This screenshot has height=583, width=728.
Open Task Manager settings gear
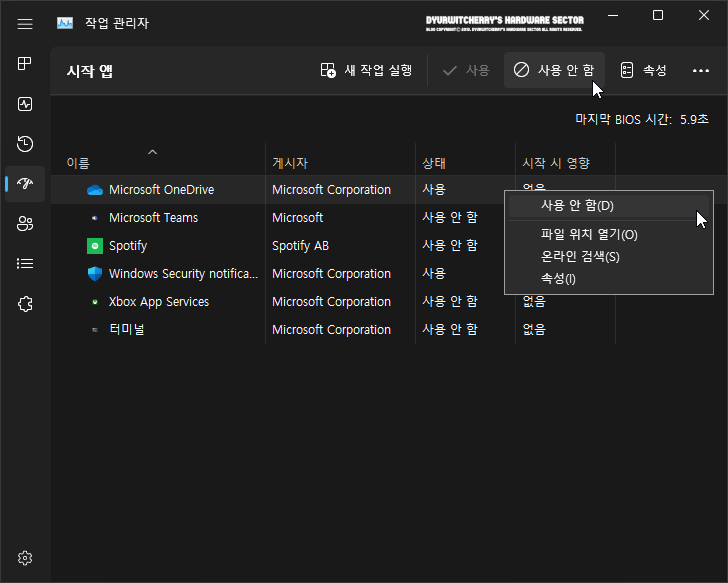click(25, 558)
